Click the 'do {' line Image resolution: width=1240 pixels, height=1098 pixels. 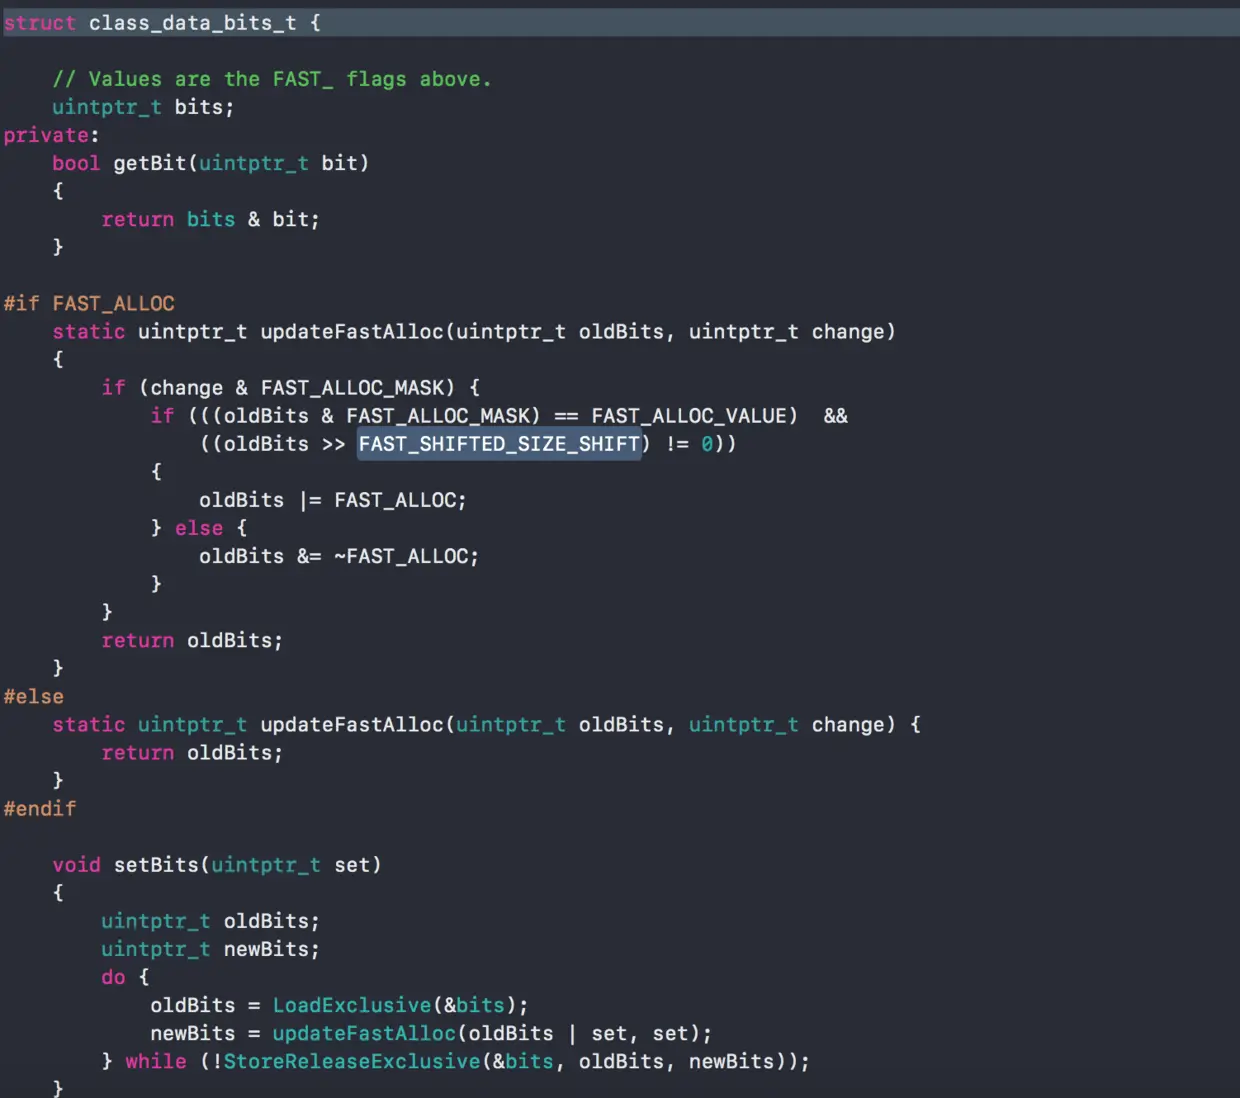125,977
